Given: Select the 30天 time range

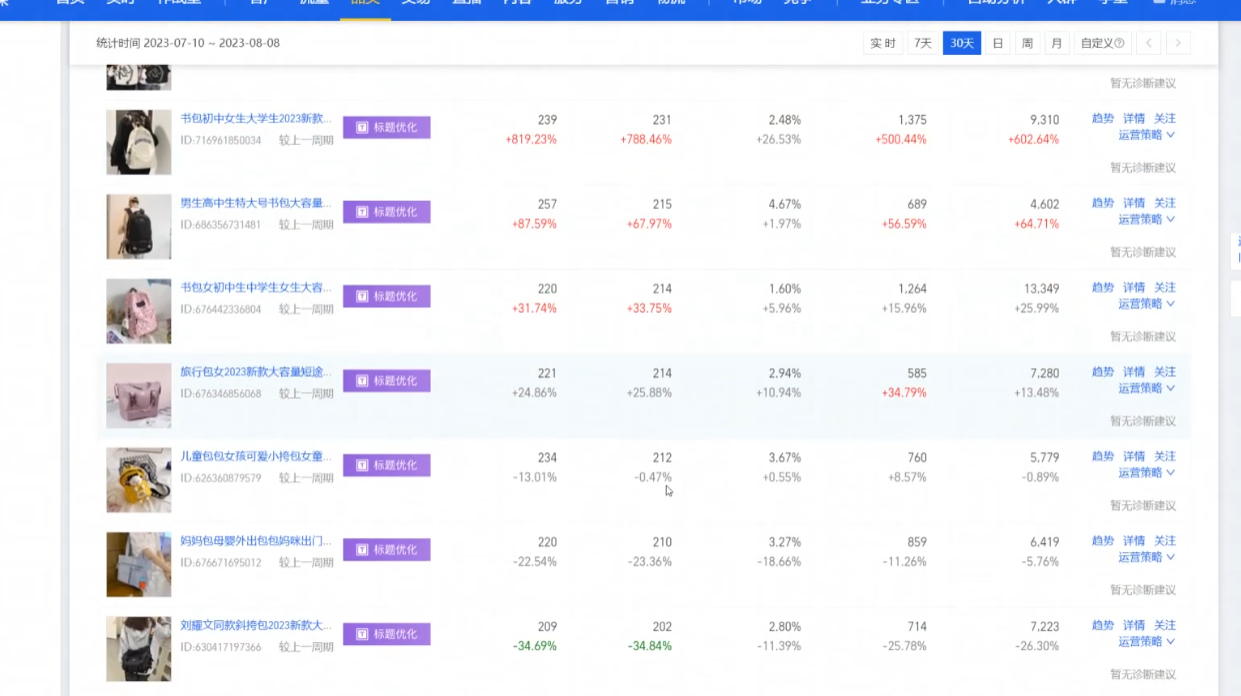Looking at the screenshot, I should pyautogui.click(x=961, y=43).
